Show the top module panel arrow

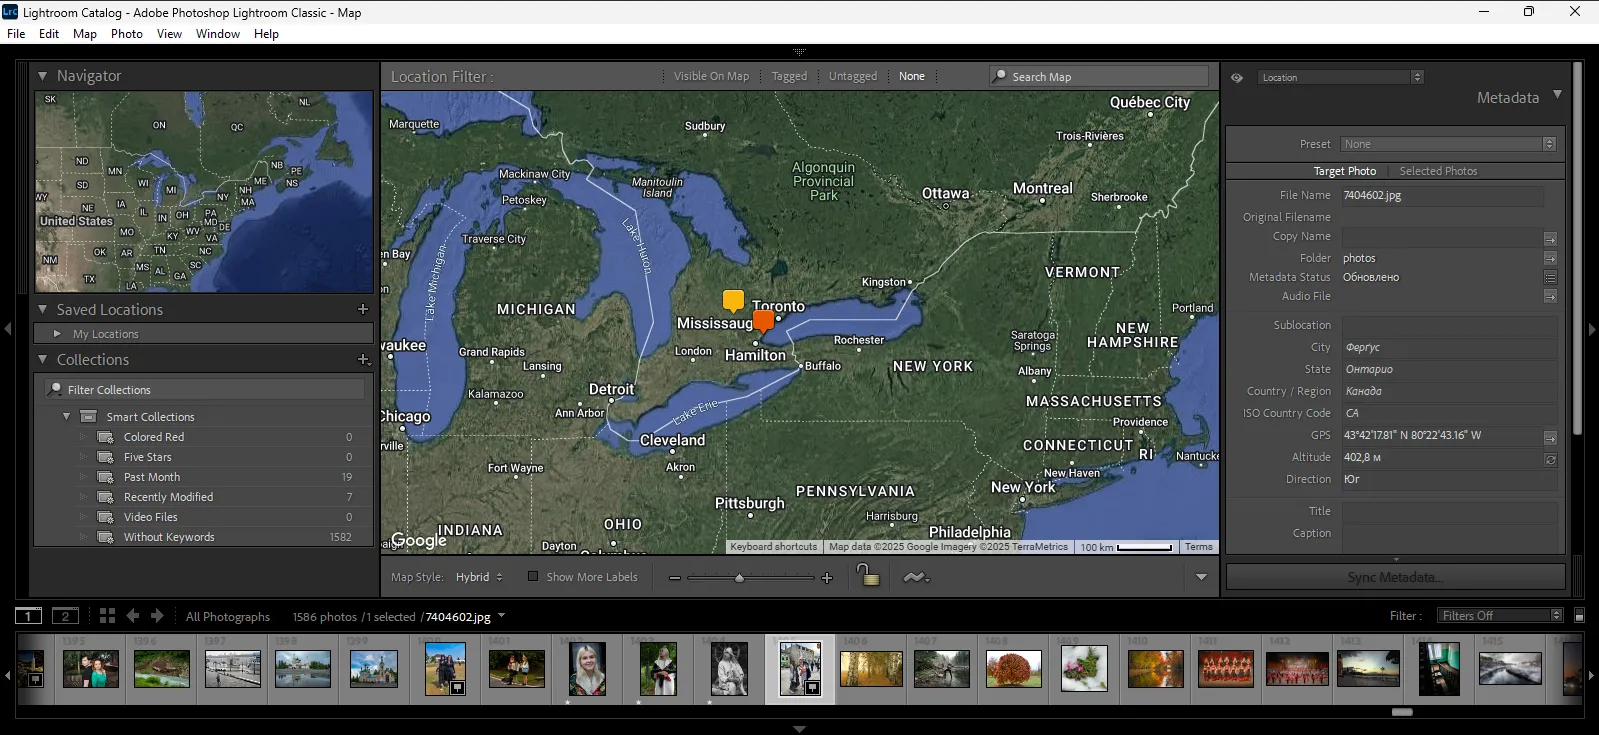click(x=799, y=51)
